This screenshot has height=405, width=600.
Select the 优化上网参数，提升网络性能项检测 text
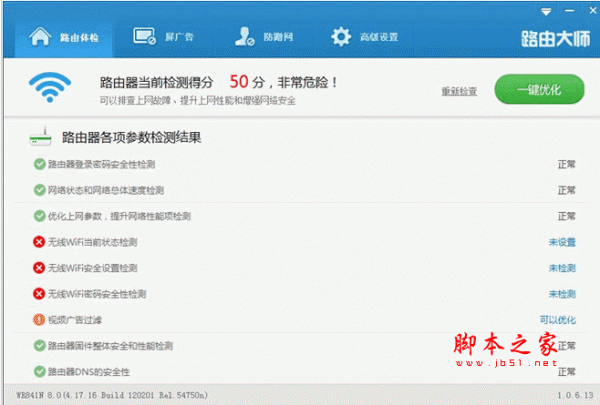tap(119, 216)
